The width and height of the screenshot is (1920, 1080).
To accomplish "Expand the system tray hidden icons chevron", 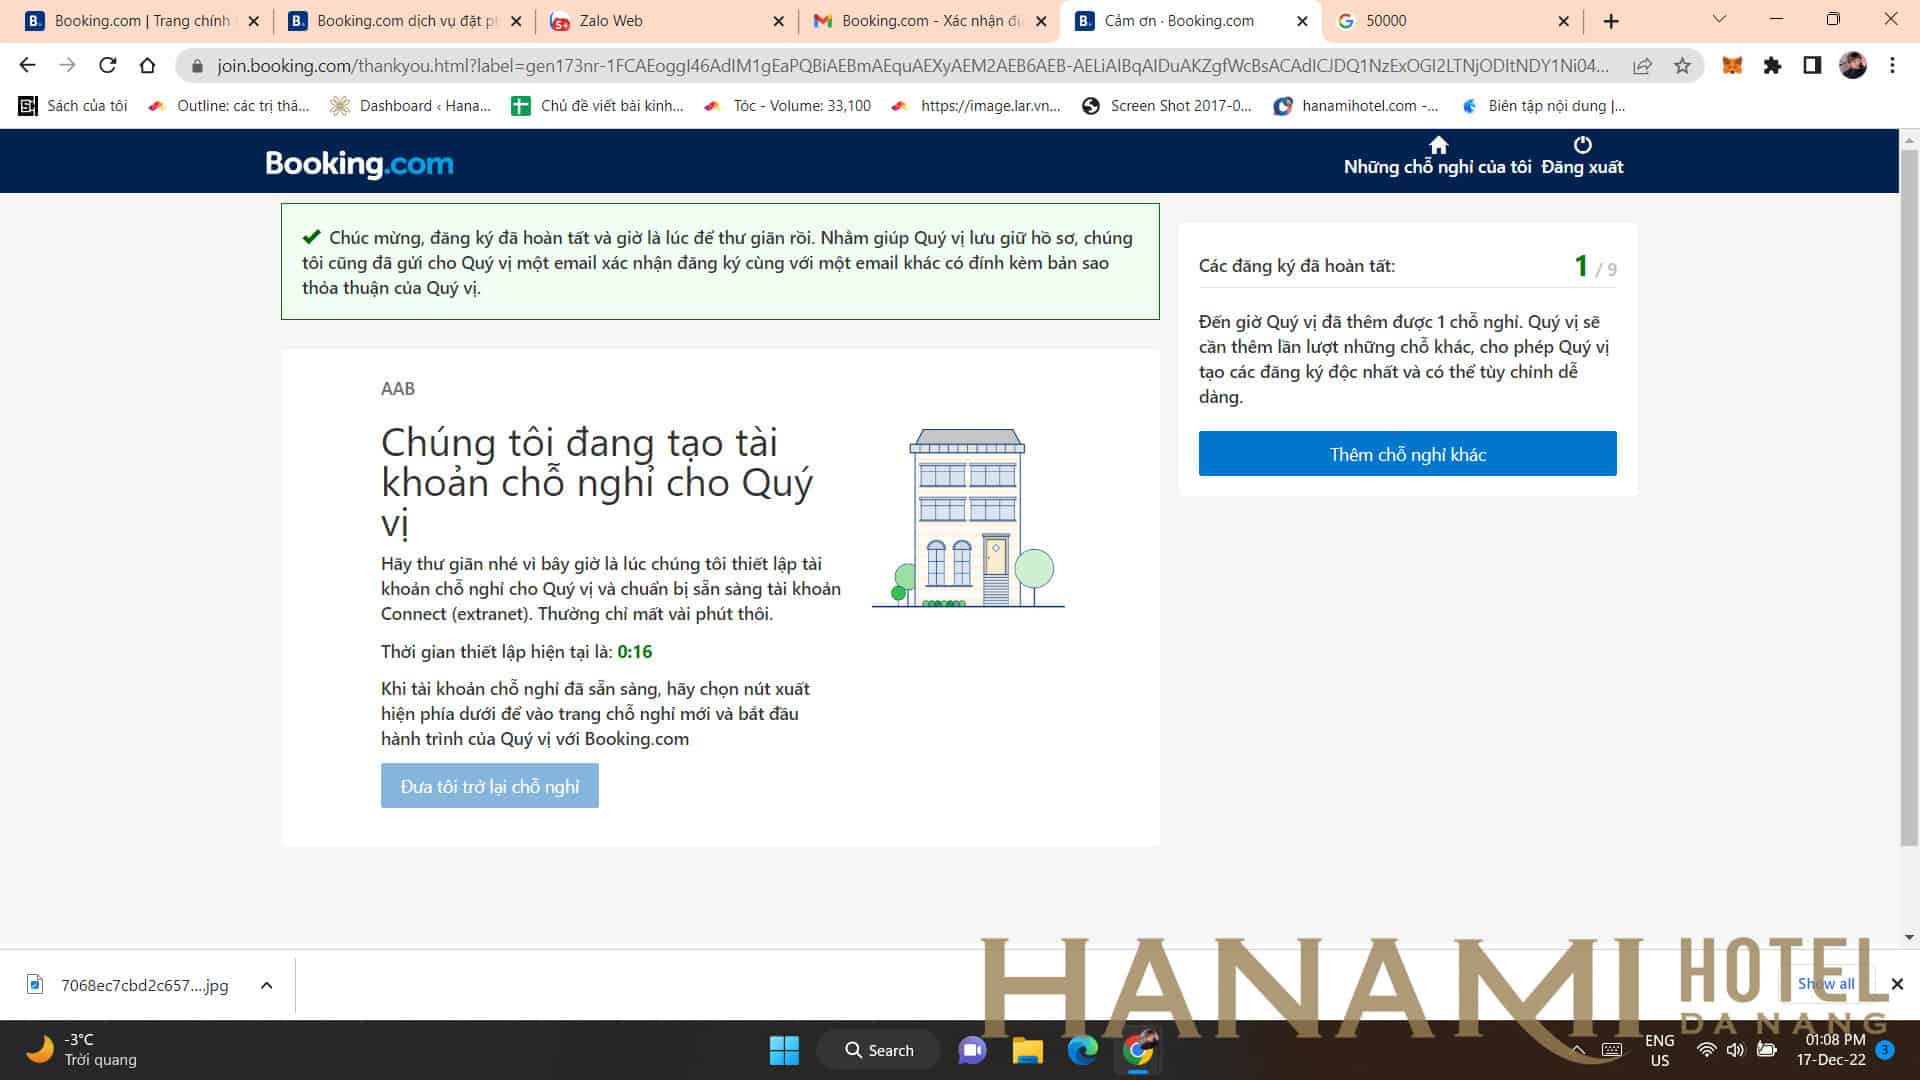I will (x=1578, y=1050).
